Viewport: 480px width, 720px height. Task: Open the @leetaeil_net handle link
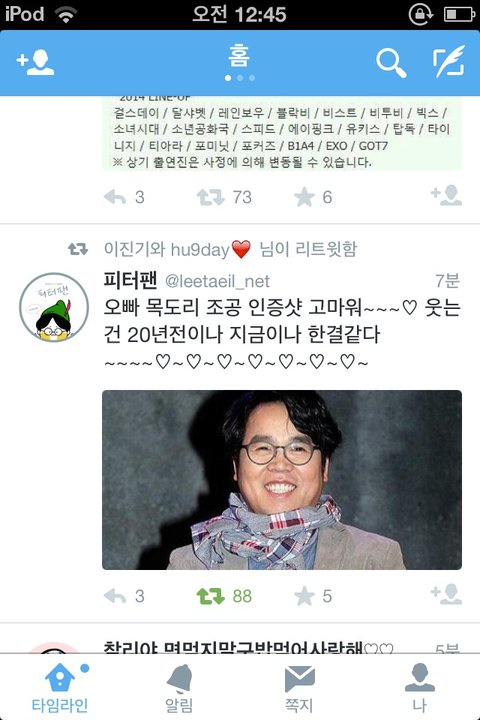pos(217,281)
